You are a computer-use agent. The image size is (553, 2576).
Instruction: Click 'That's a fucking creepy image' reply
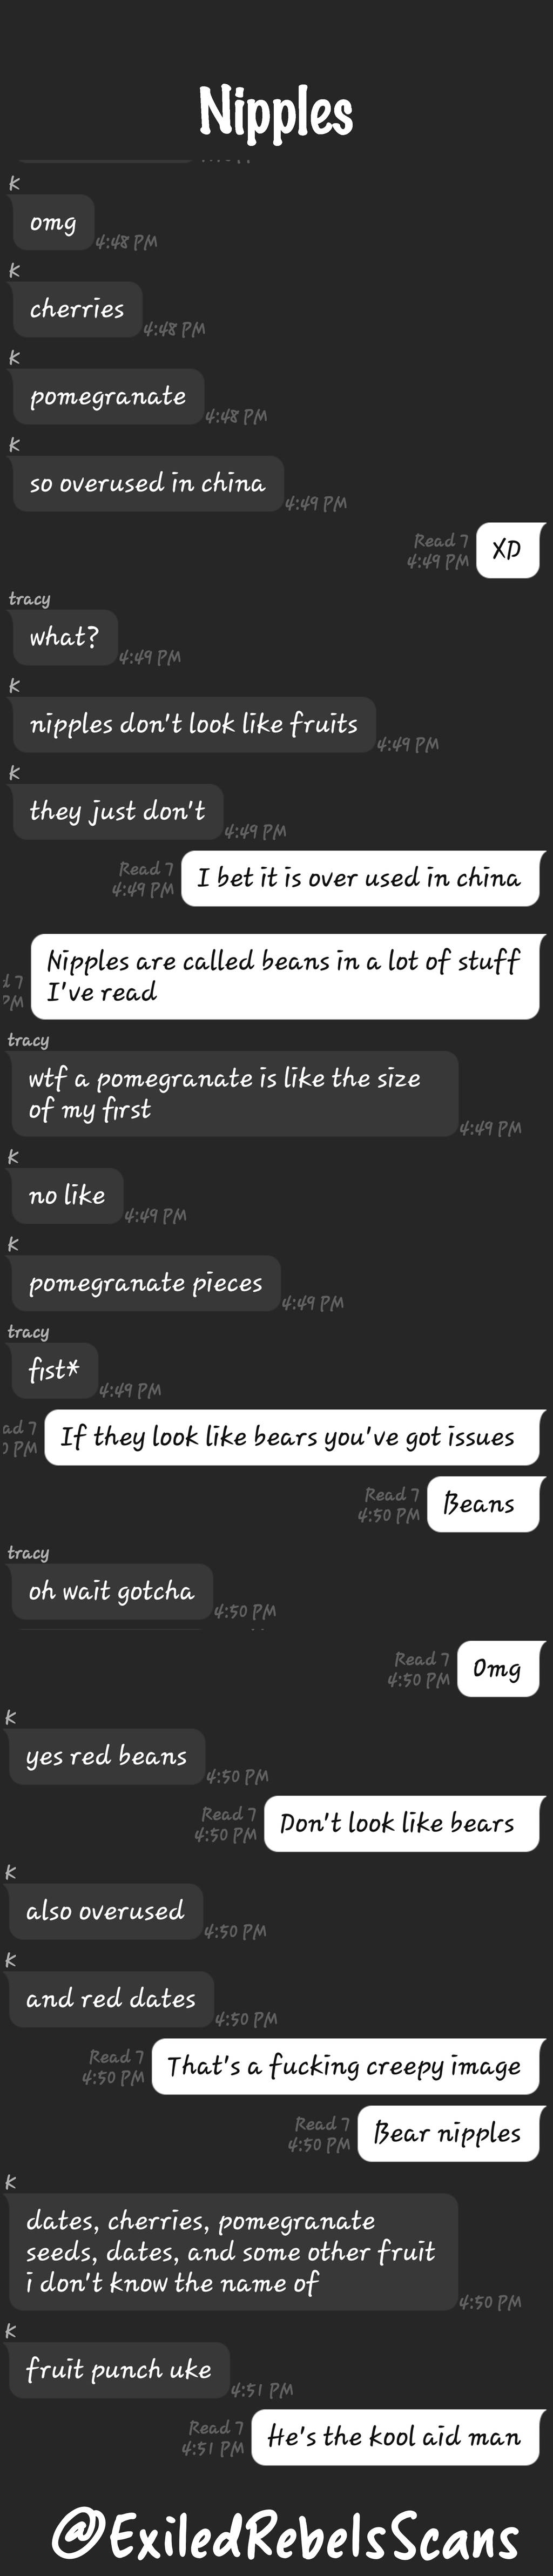tap(346, 2066)
